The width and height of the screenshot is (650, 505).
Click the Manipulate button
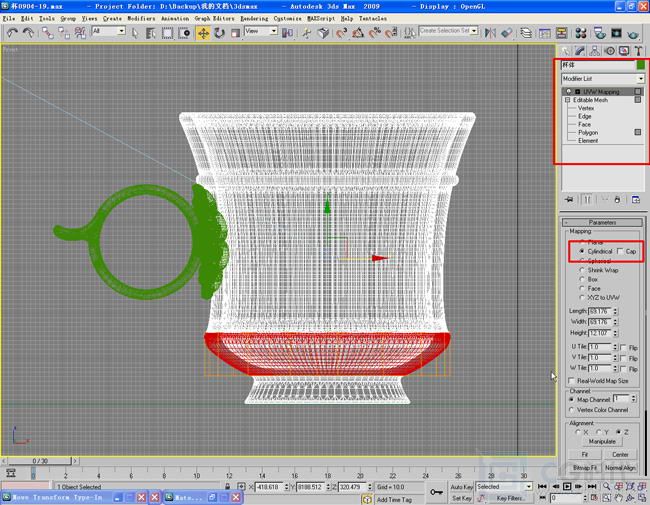pyautogui.click(x=602, y=442)
